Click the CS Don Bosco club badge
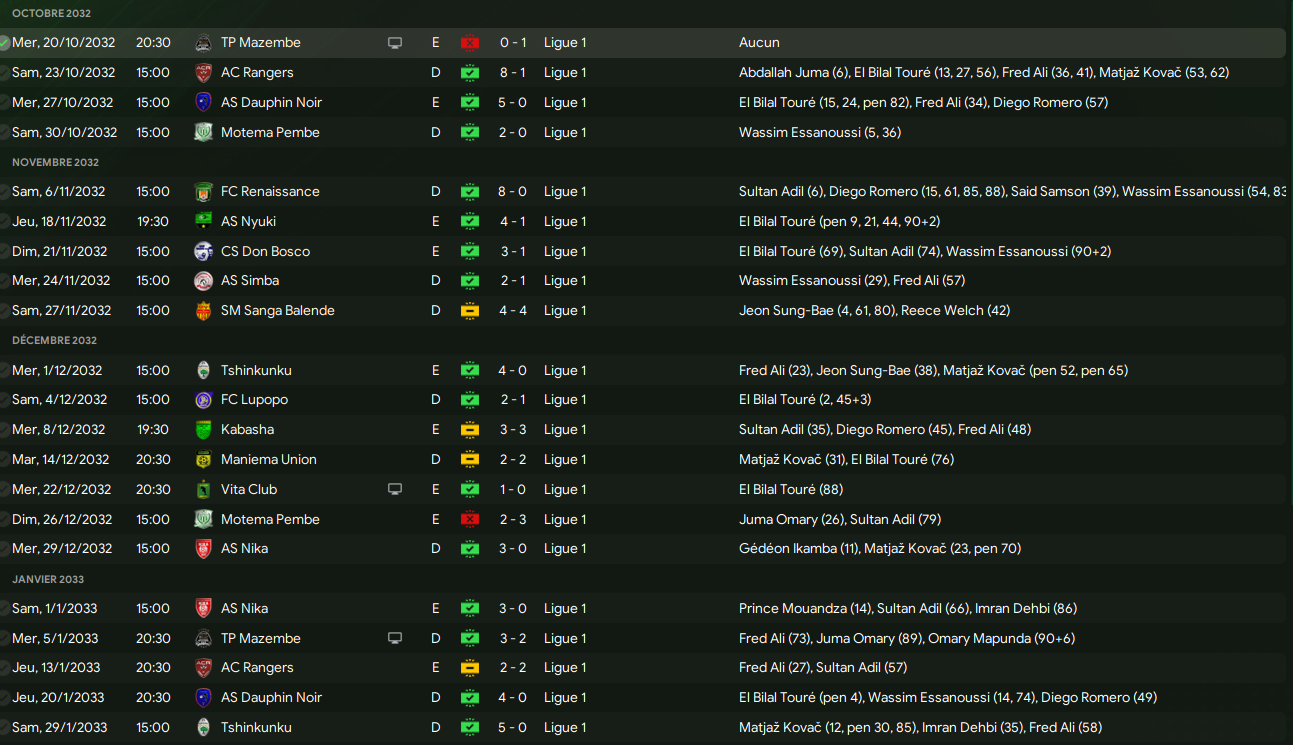 [x=203, y=252]
